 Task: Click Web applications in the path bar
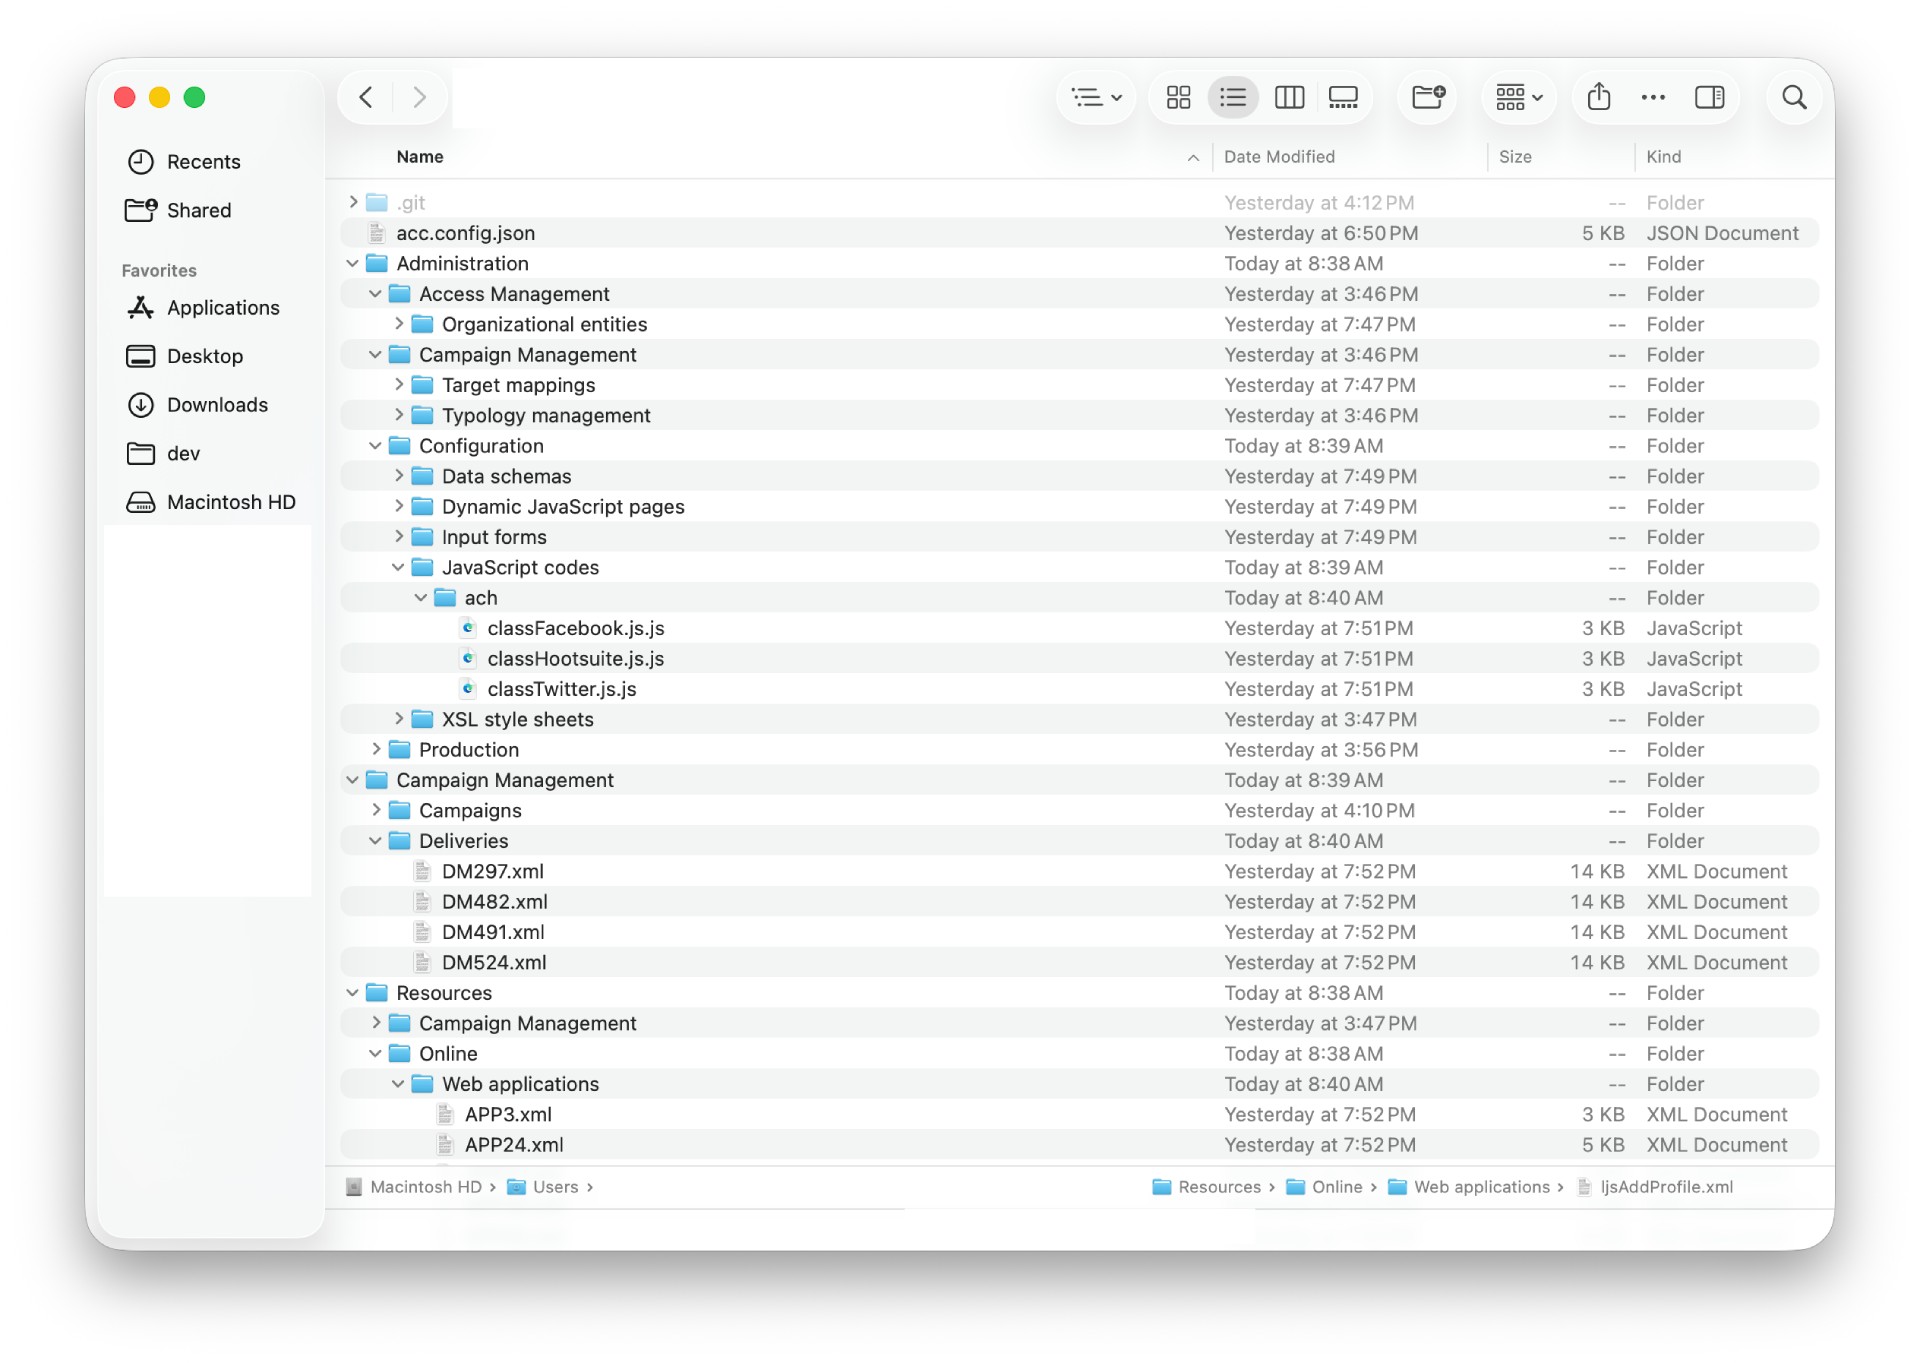click(1481, 1187)
